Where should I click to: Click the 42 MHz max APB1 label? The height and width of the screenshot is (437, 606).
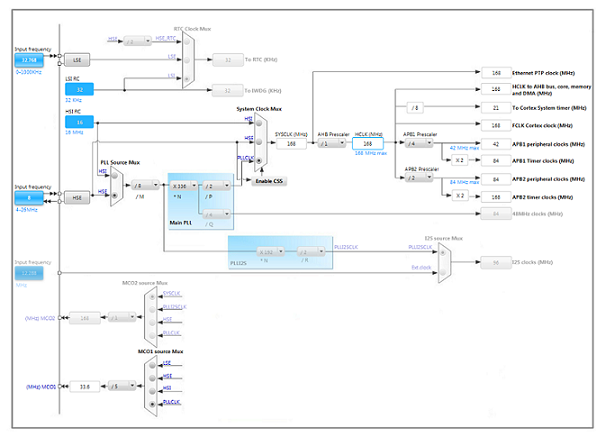coord(464,148)
